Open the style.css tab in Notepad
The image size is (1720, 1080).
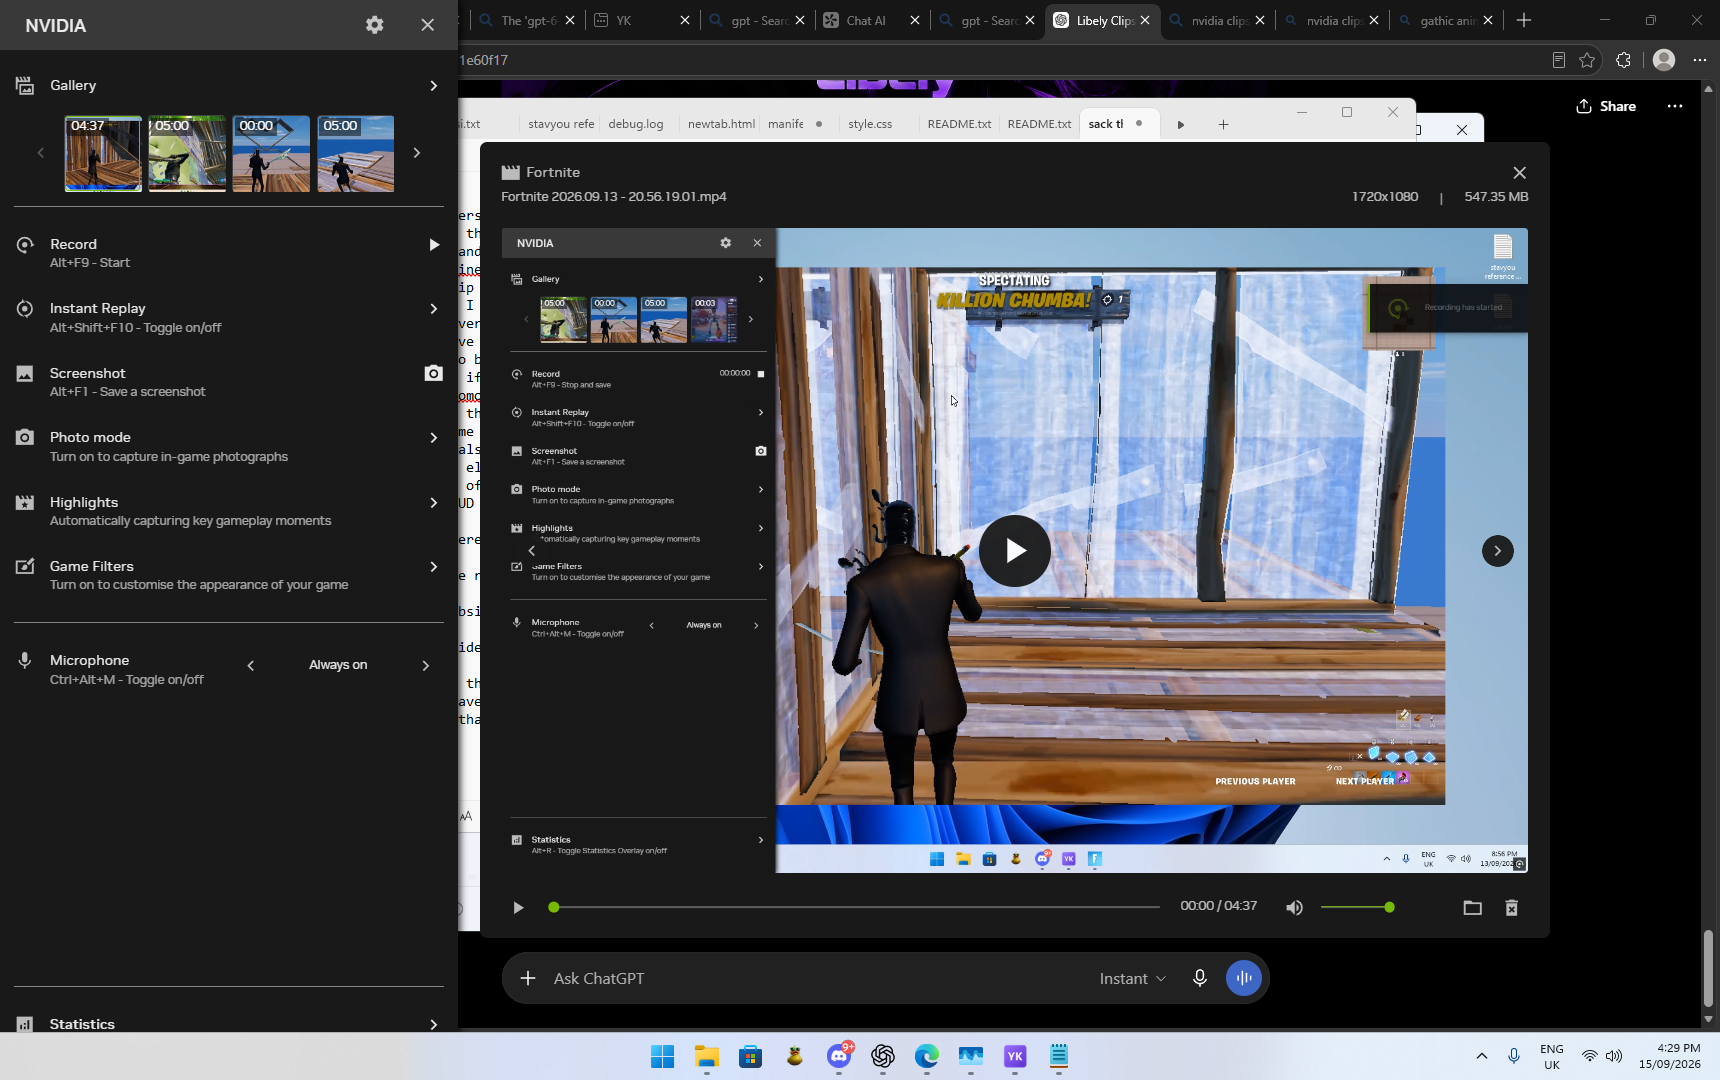[x=870, y=124]
